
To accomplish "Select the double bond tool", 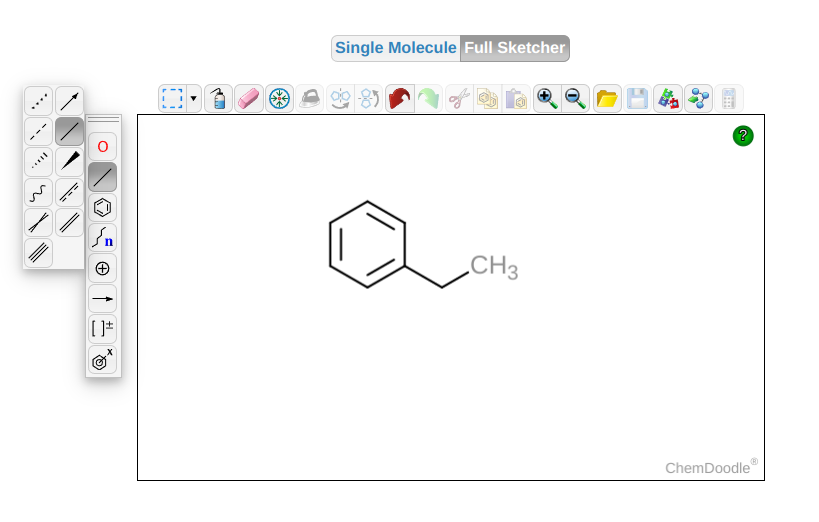I will (69, 223).
